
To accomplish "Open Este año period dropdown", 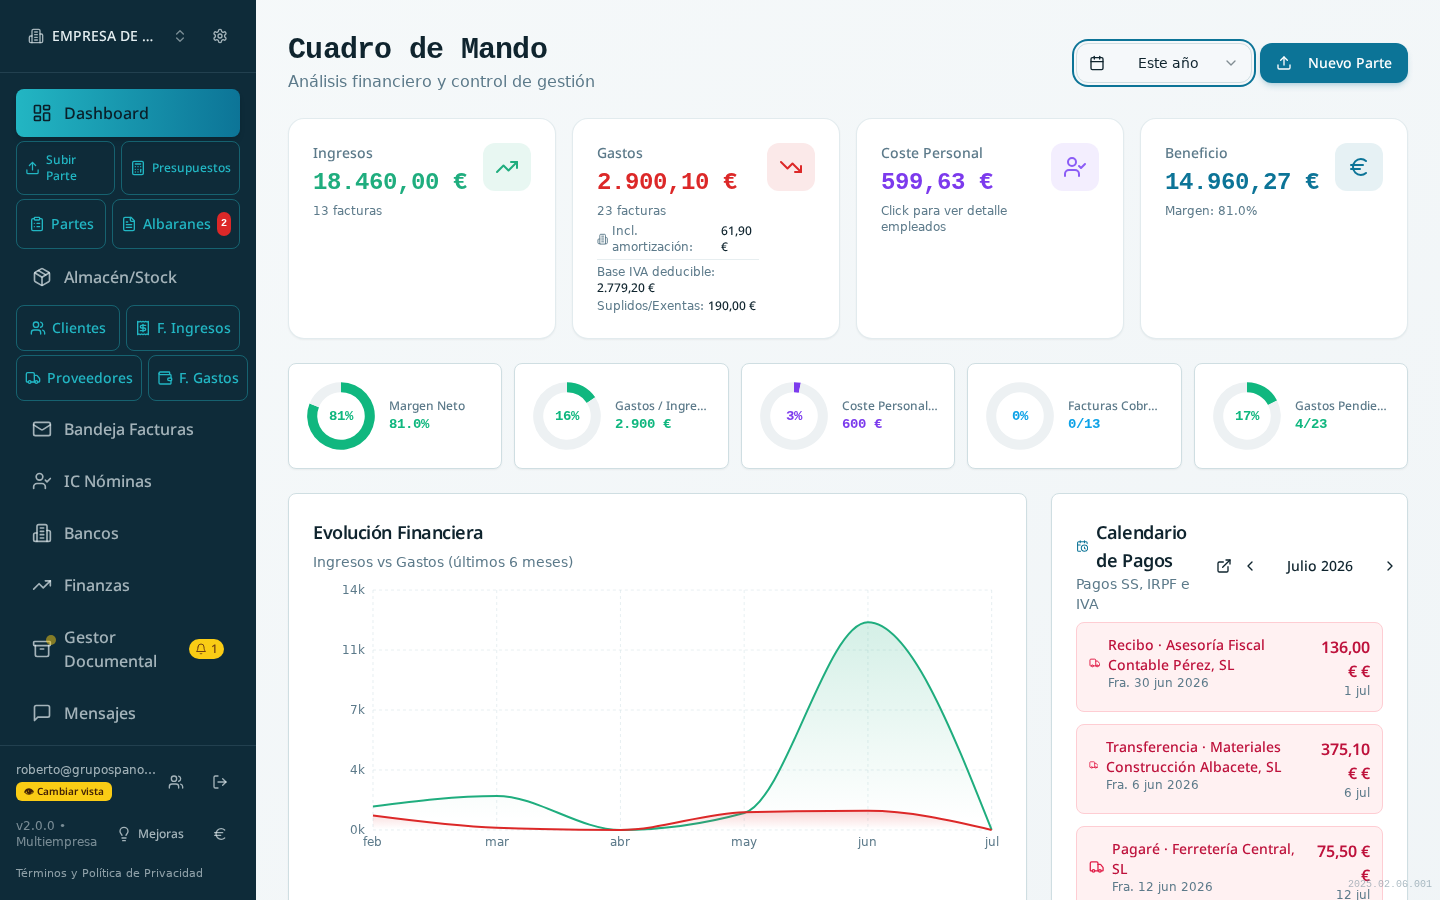I will (1164, 63).
